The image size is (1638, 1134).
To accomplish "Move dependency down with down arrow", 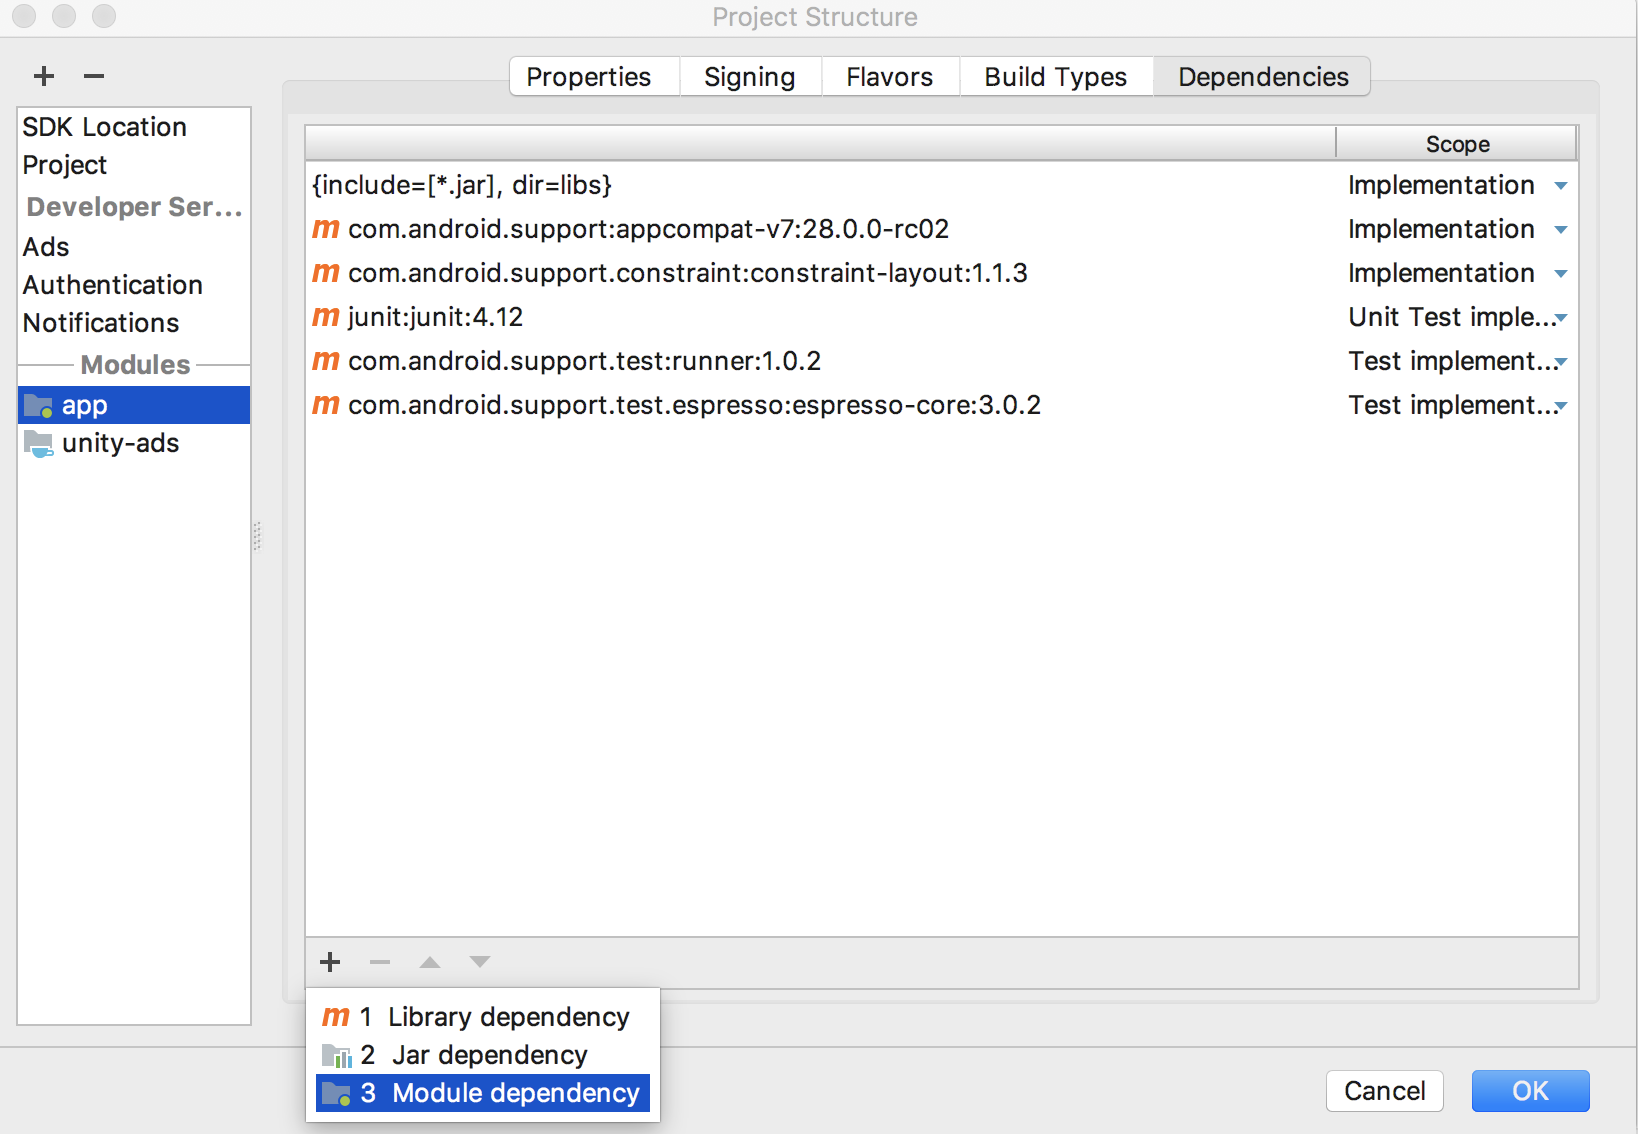I will 480,962.
